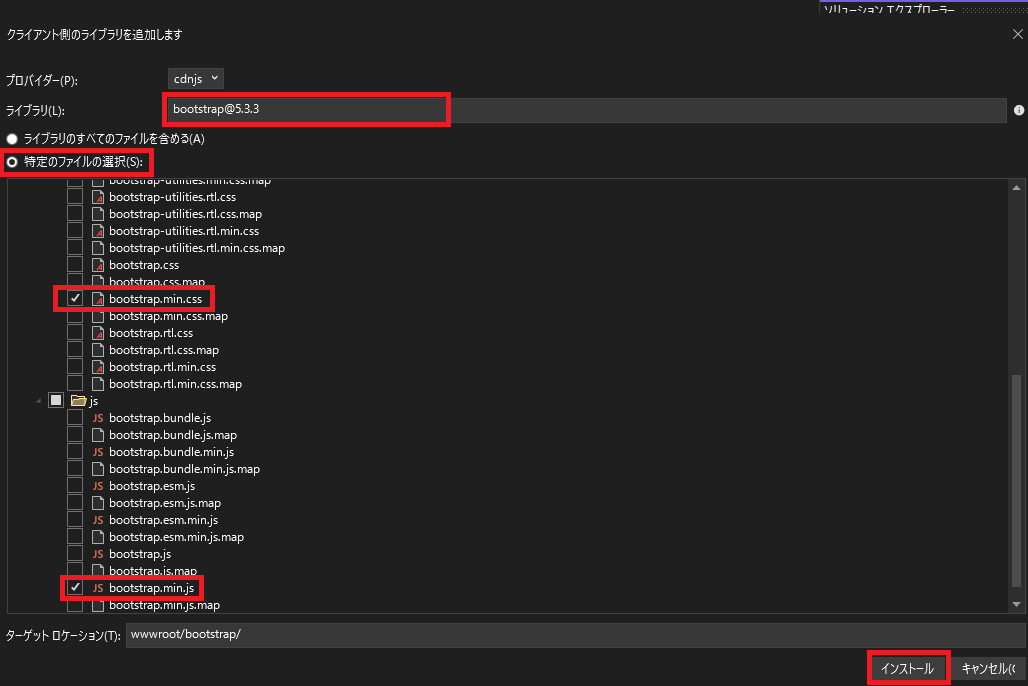The width and height of the screenshot is (1028, 686).
Task: Select the include all library files radio button
Action: [12, 139]
